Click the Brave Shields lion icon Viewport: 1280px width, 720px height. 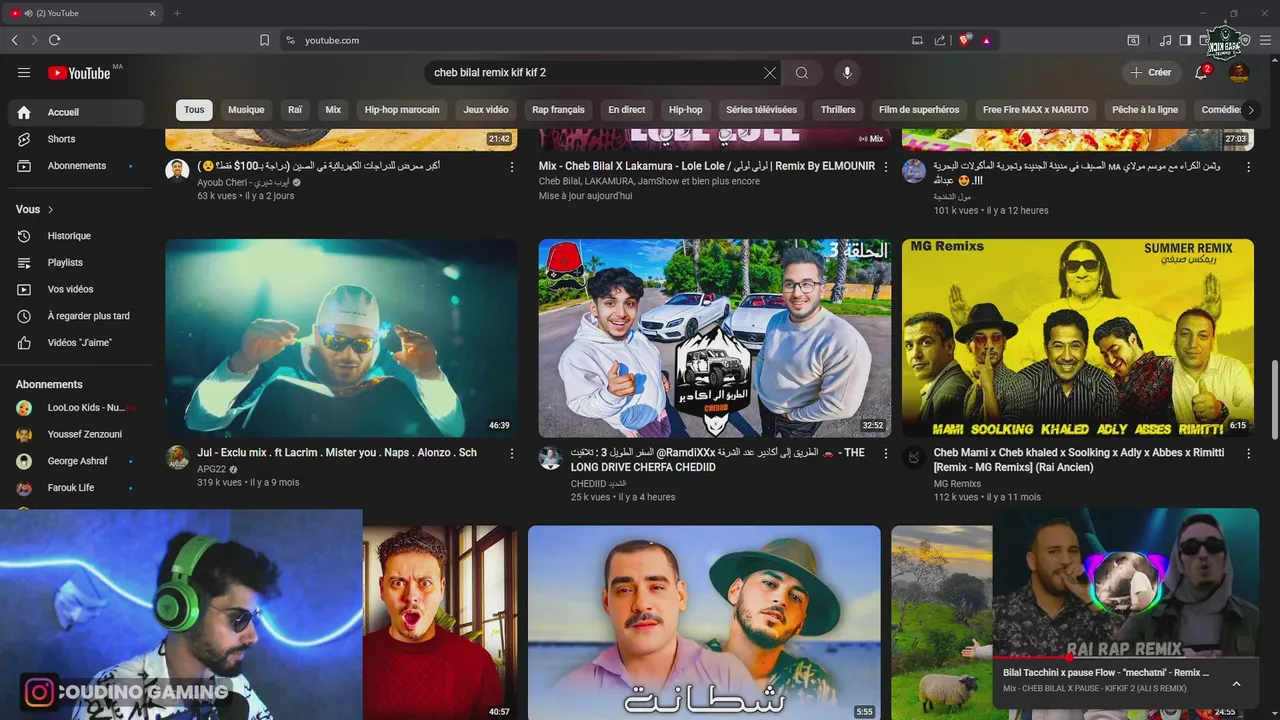[965, 40]
